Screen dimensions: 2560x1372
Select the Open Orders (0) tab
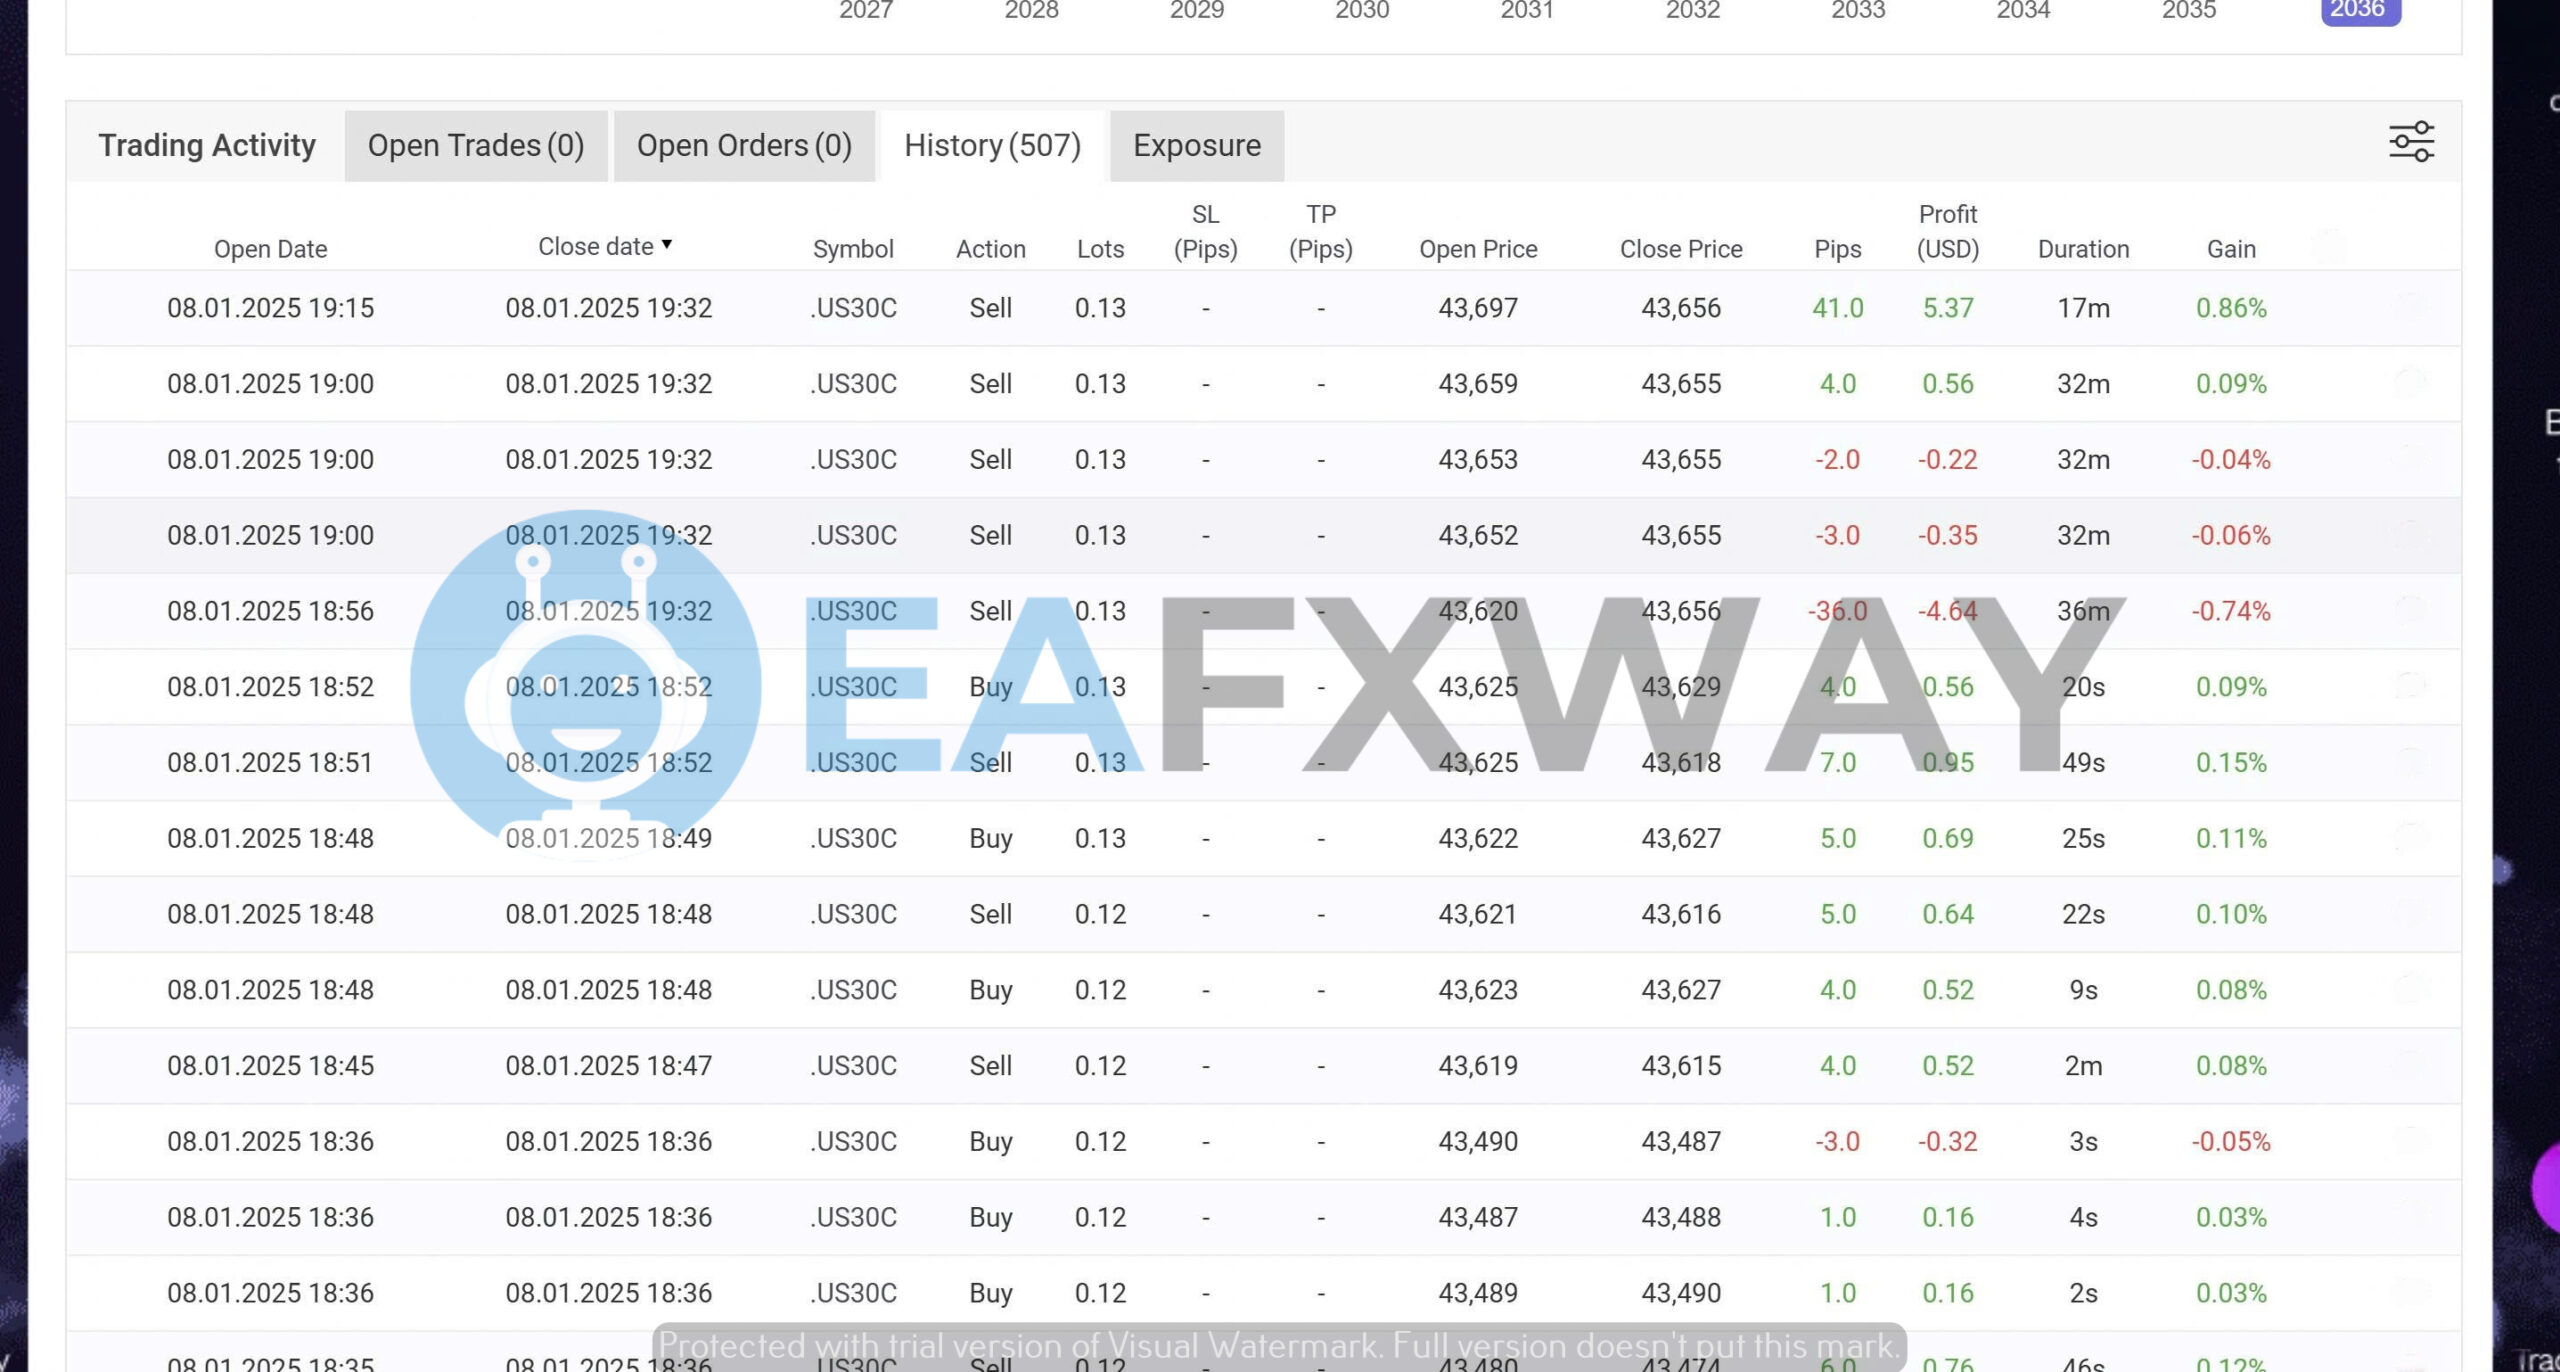click(x=744, y=145)
